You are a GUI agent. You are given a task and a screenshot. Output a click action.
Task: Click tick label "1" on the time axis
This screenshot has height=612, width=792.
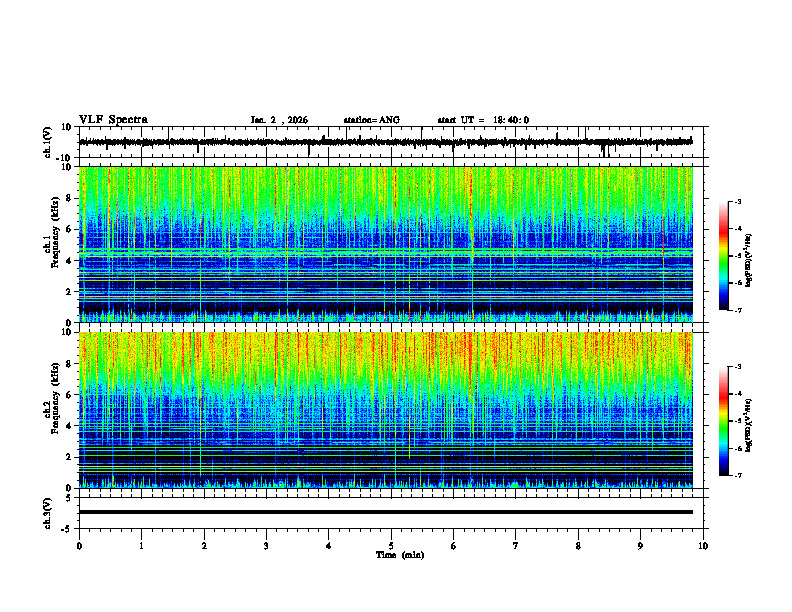[x=141, y=546]
